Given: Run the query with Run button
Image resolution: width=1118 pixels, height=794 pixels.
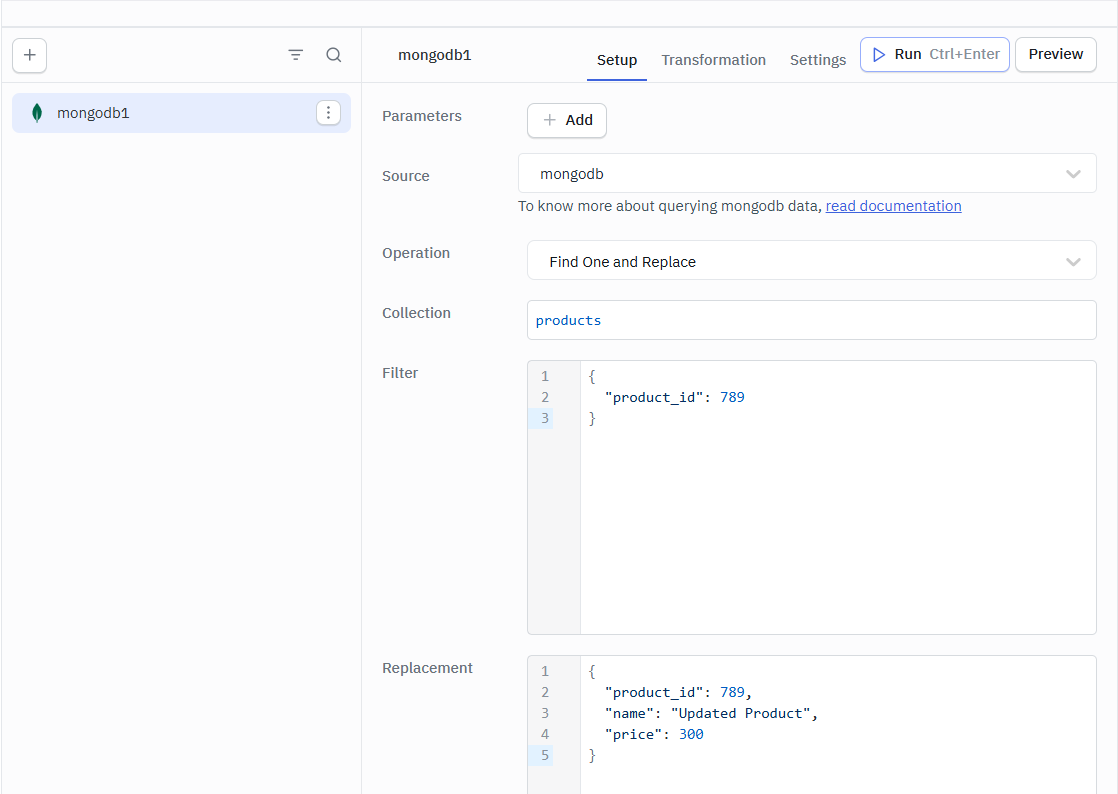Looking at the screenshot, I should tap(934, 55).
